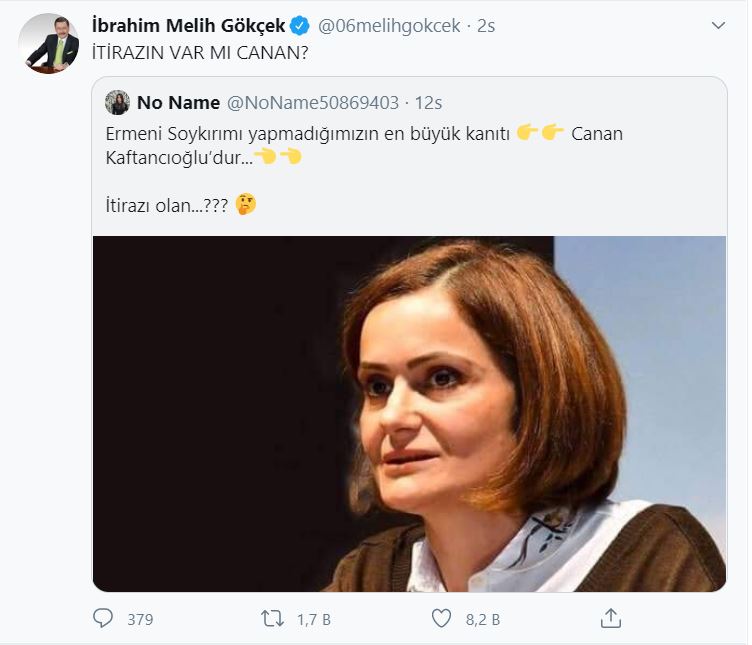
Task: Click the 1,7 B retweet count
Action: coord(313,620)
